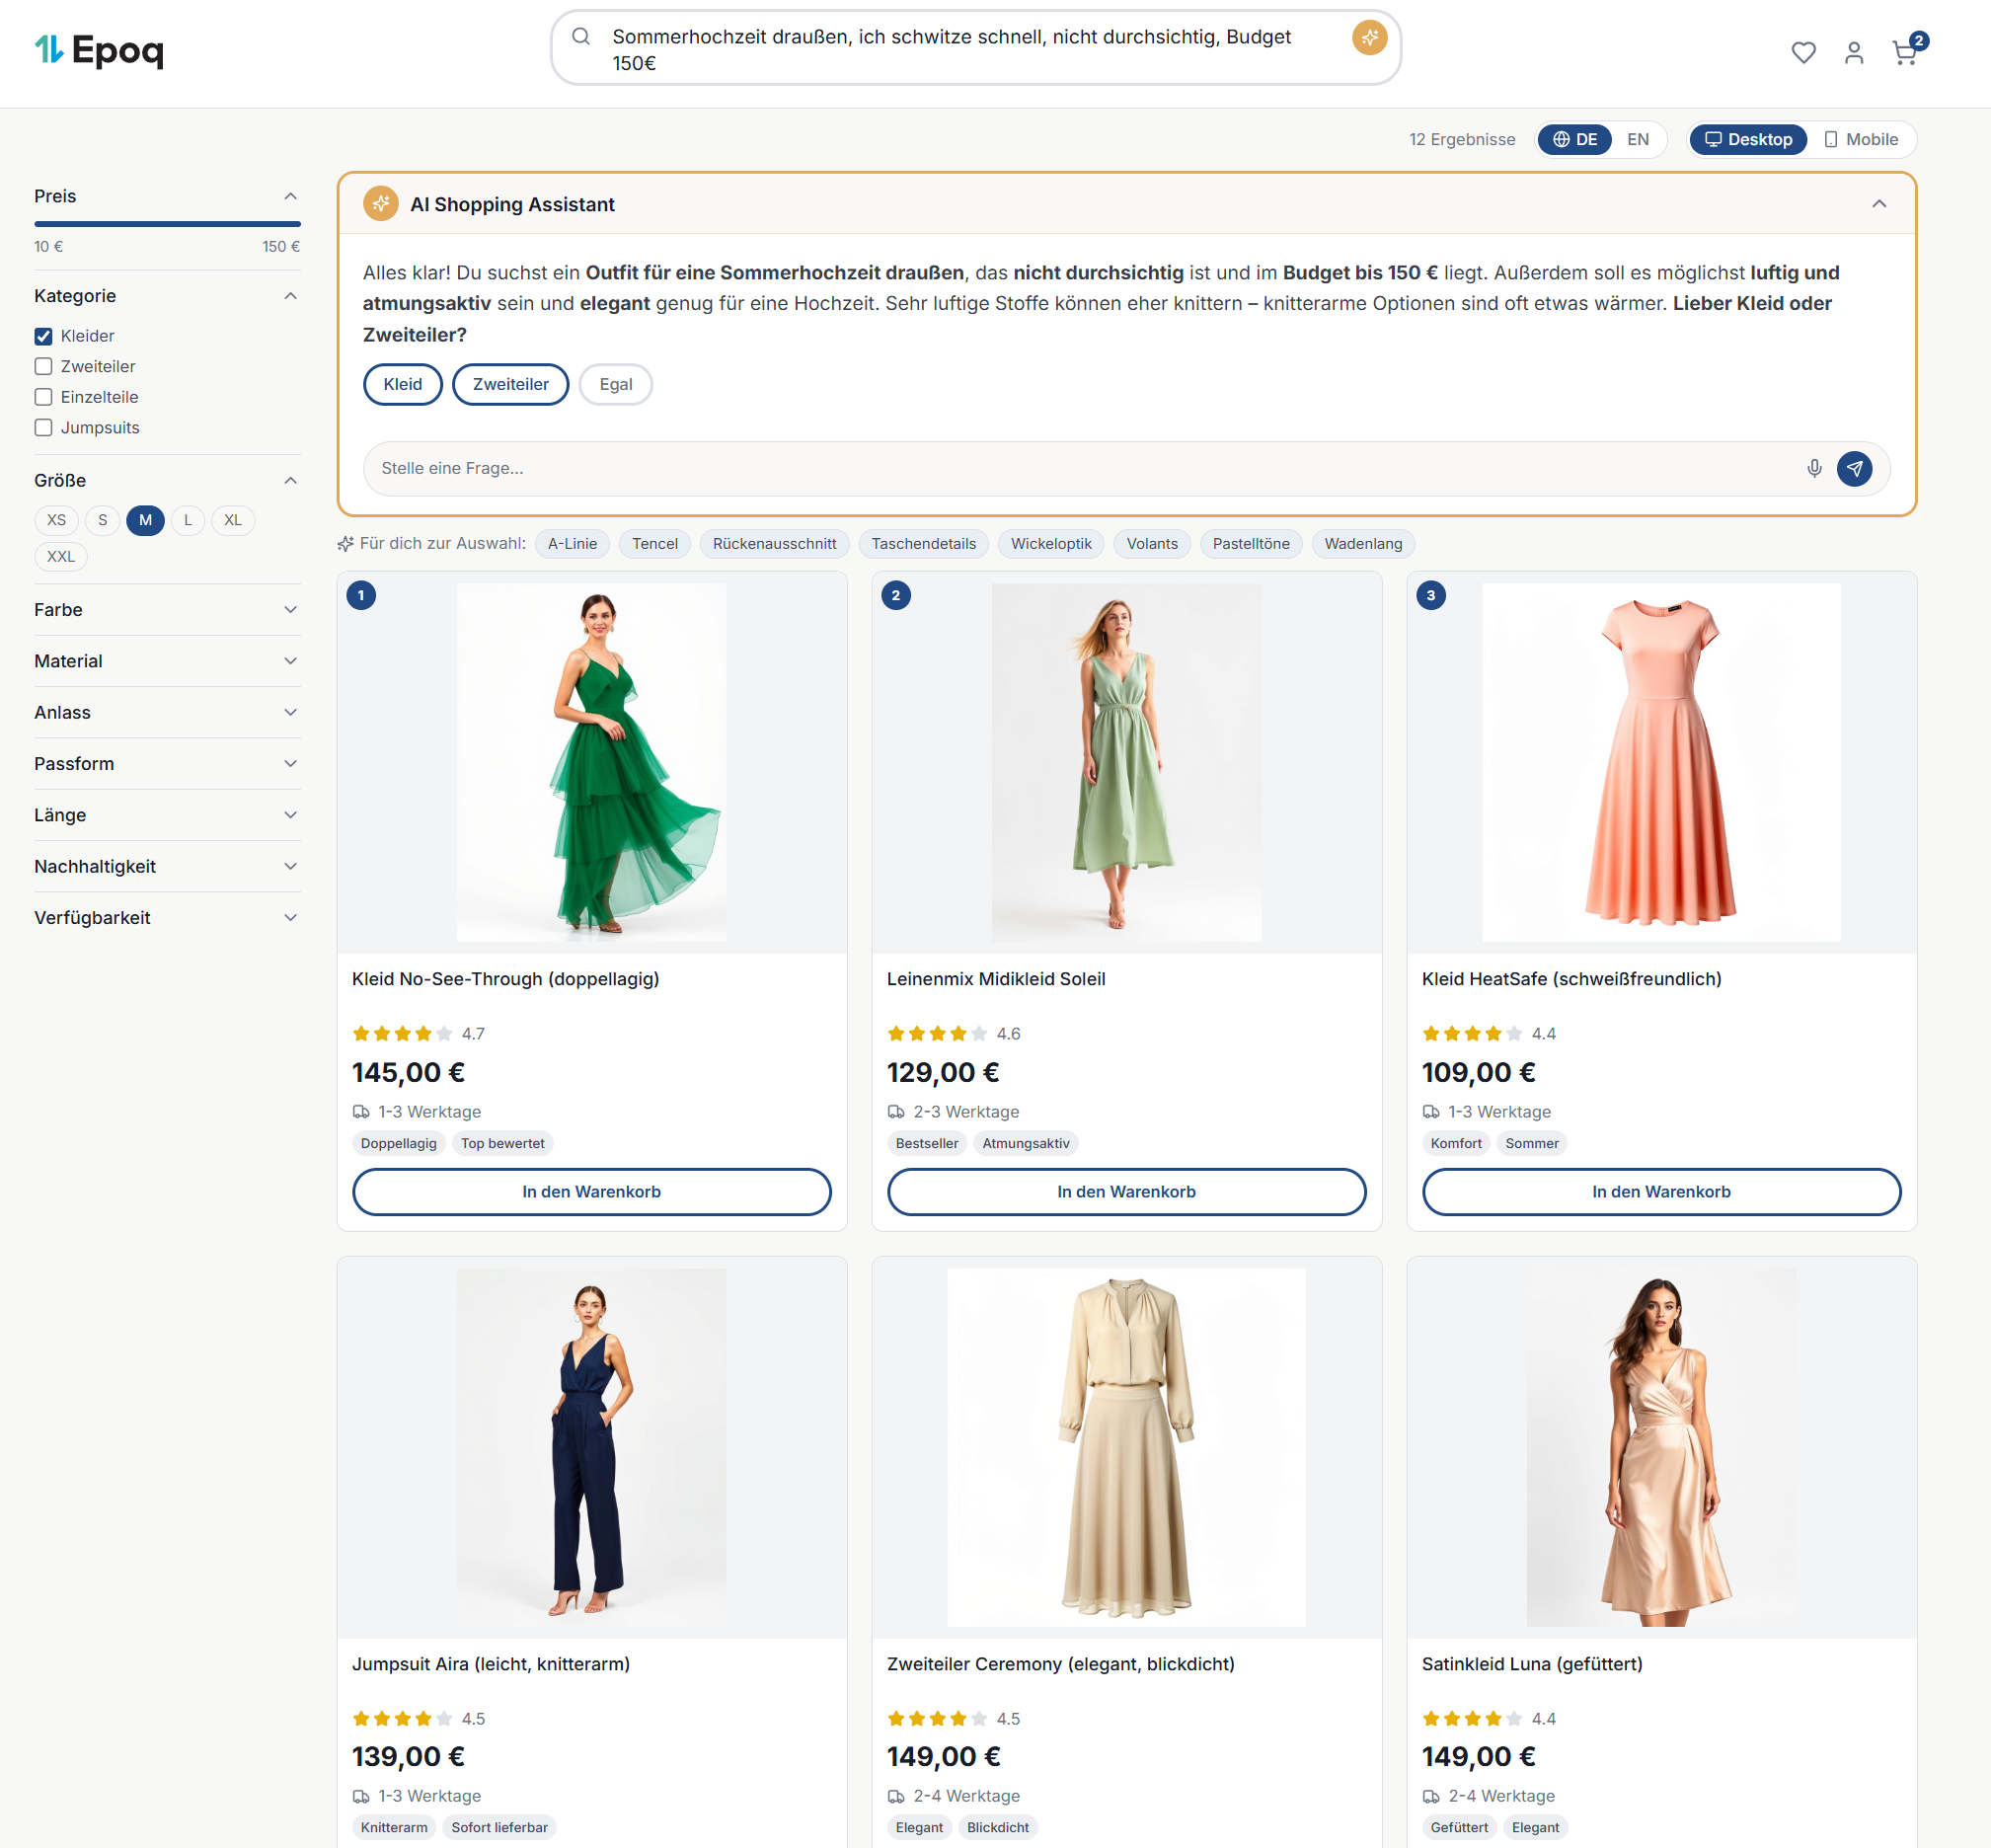This screenshot has height=1848, width=1991.
Task: Open peach Kleid HeatSafe product image
Action: 1661,762
